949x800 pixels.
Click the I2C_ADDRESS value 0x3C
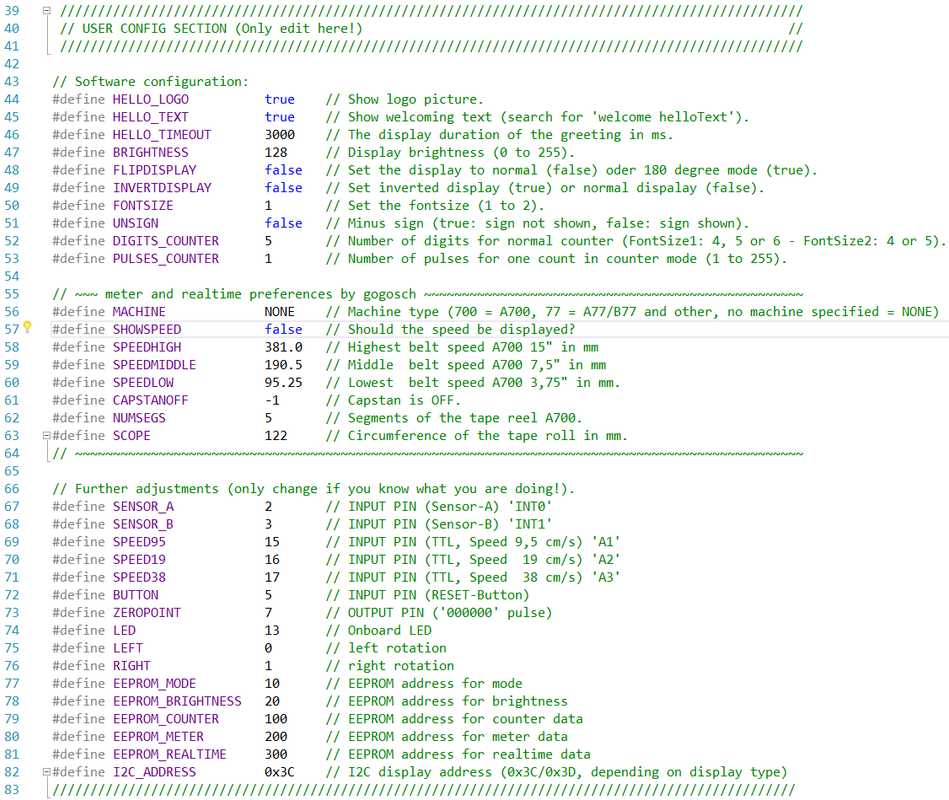click(x=280, y=772)
